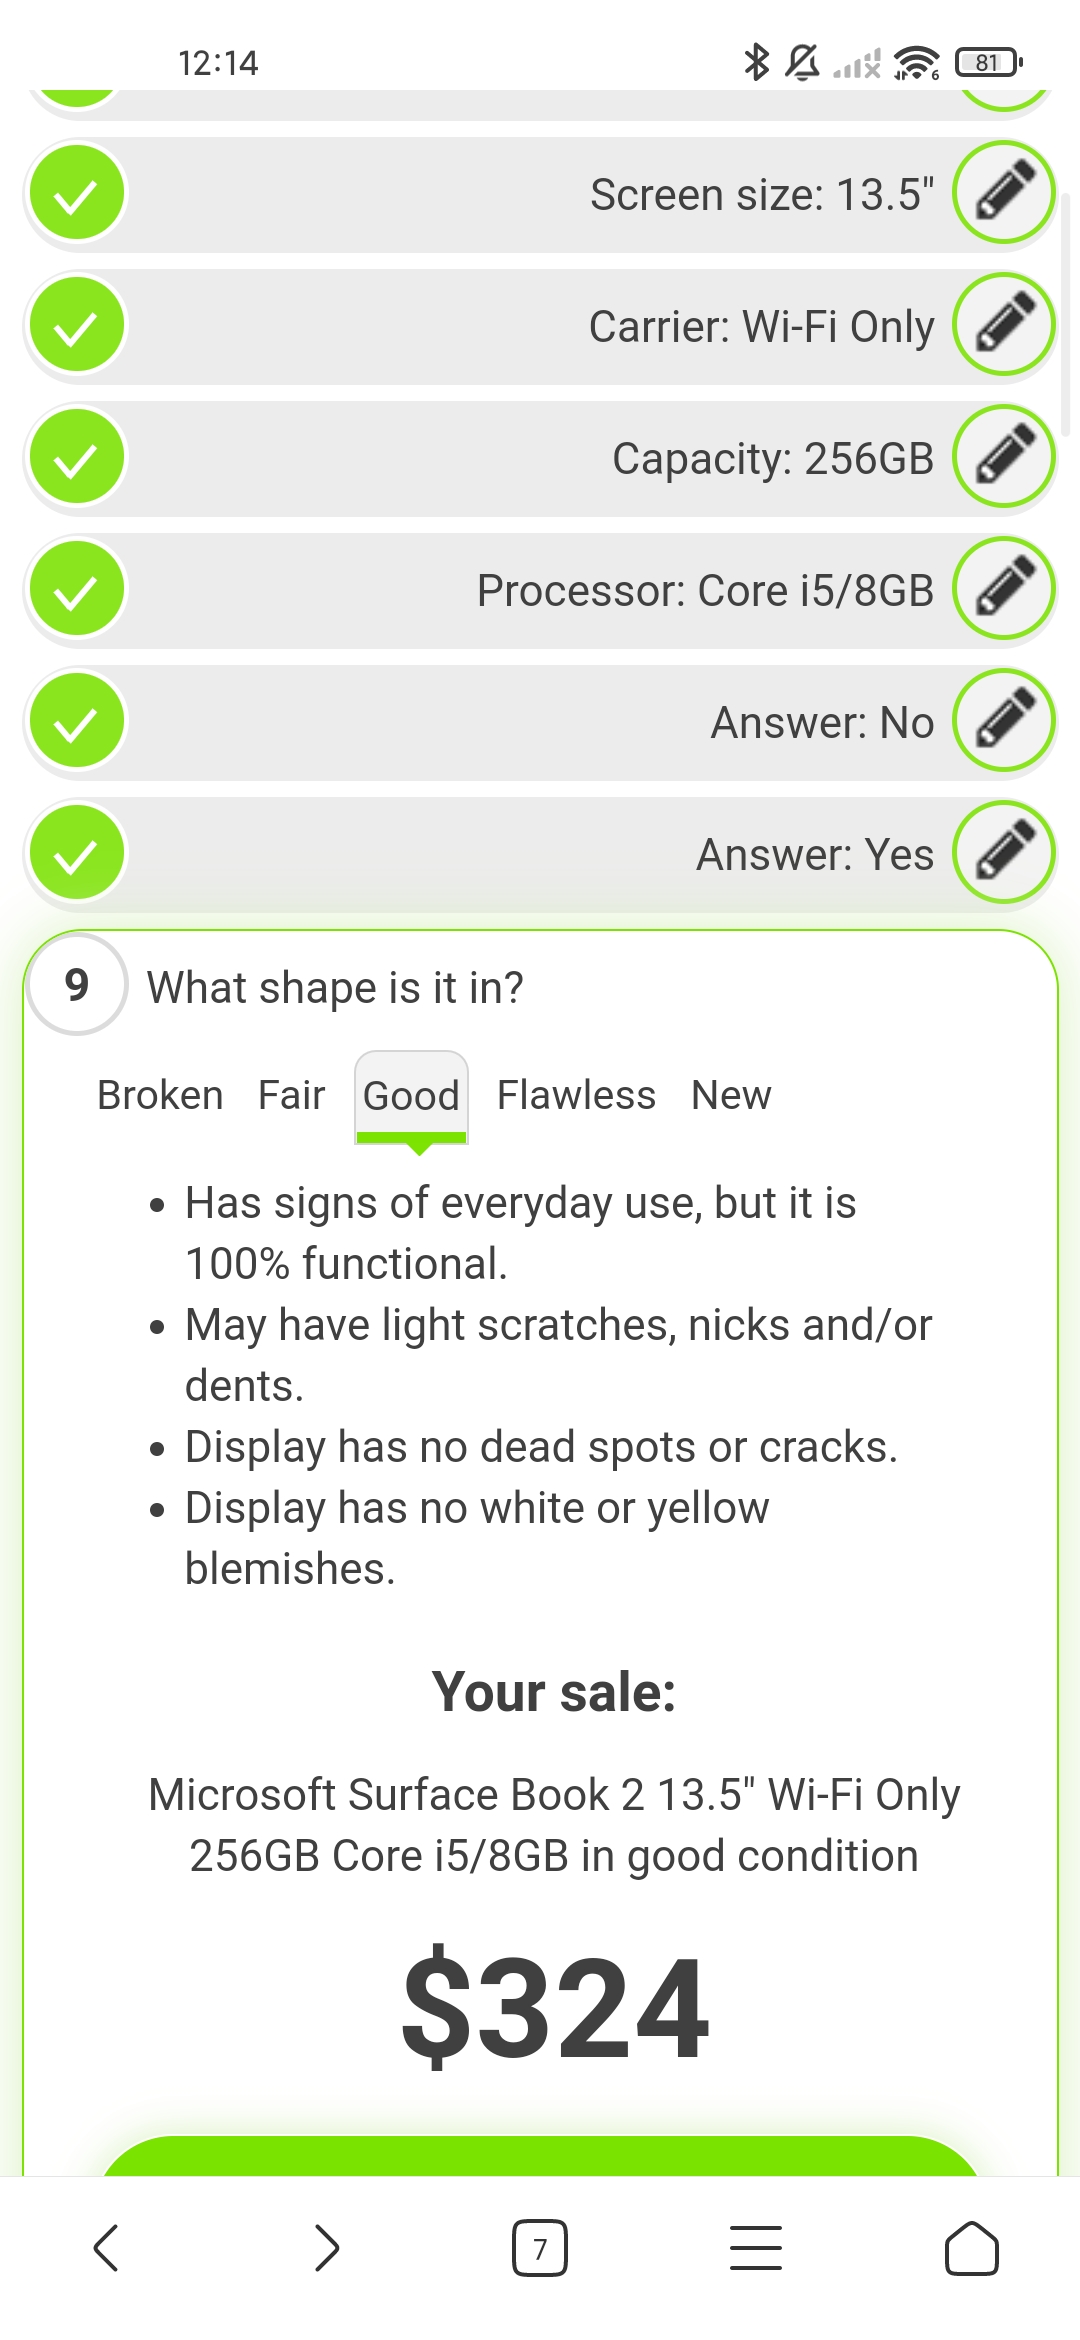This screenshot has height=2340, width=1080.
Task: Open the browser tabs switcher showing 7
Action: [539, 2248]
